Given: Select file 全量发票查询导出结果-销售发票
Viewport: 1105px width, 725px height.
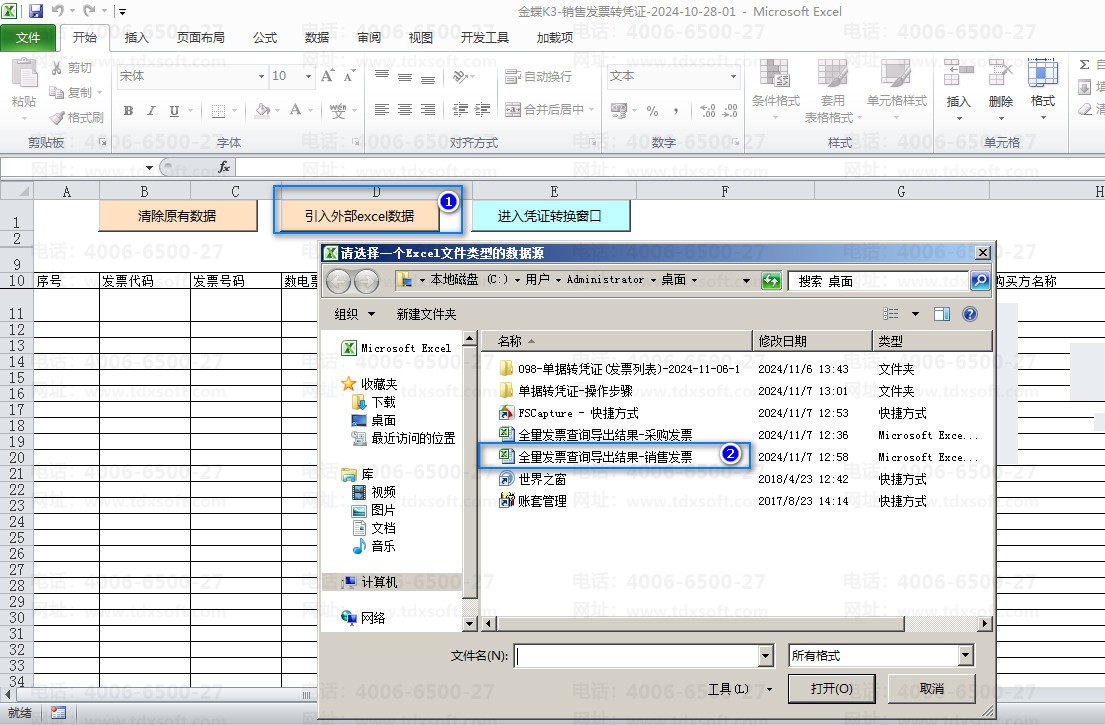Looking at the screenshot, I should (x=606, y=457).
